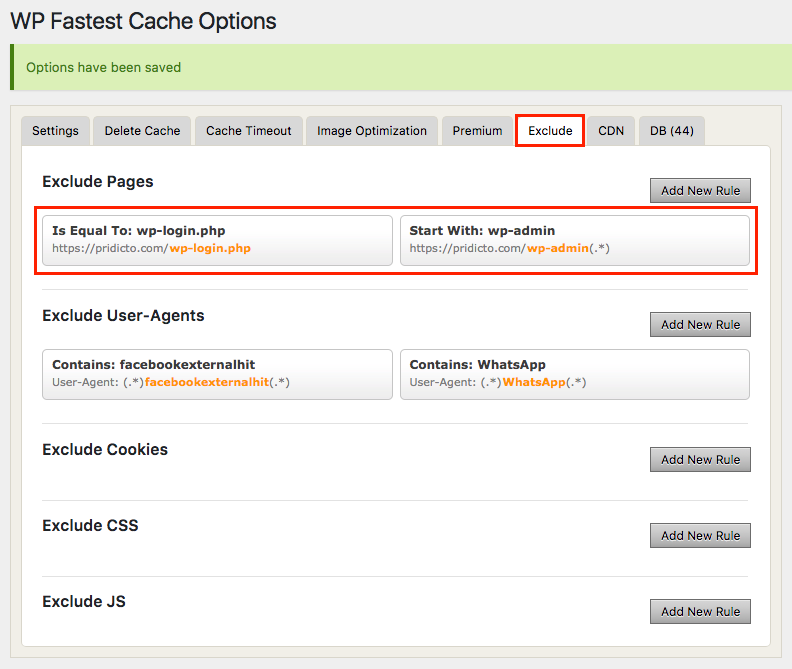Click the Exclude Pages section heading
This screenshot has width=792, height=669.
pyautogui.click(x=97, y=182)
